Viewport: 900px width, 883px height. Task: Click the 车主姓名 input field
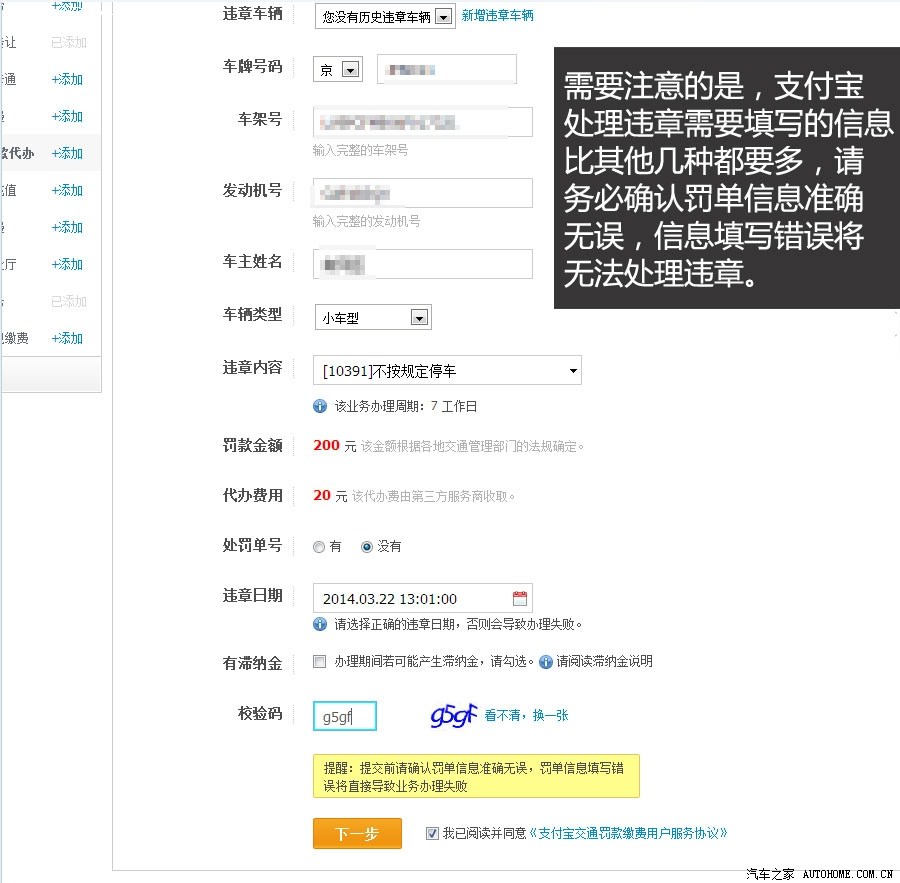coord(422,264)
